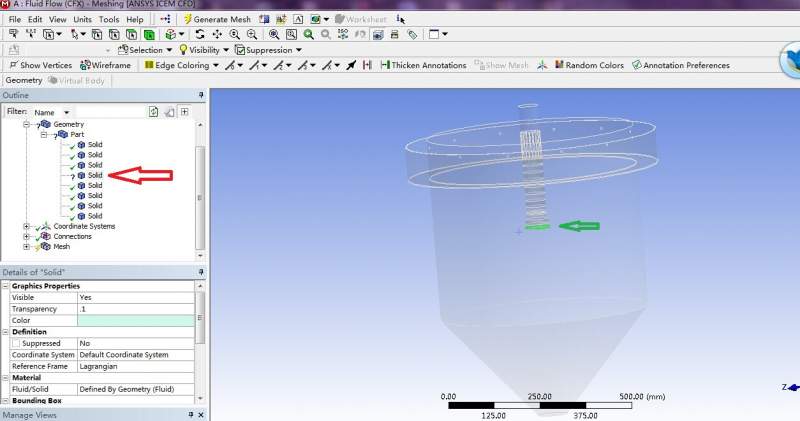Collapse the Geometry tree node
This screenshot has width=800, height=421.
pos(27,125)
